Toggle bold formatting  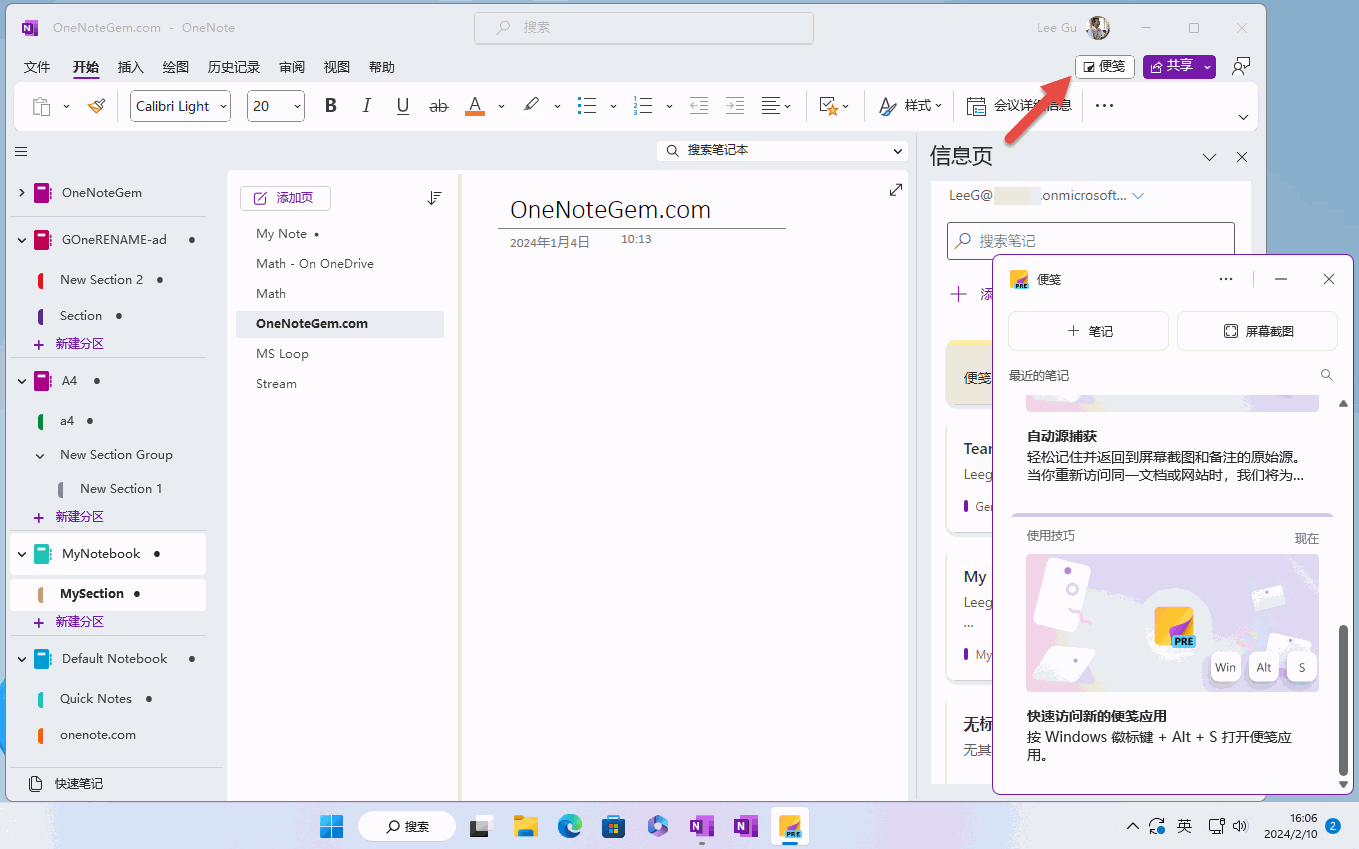331,106
